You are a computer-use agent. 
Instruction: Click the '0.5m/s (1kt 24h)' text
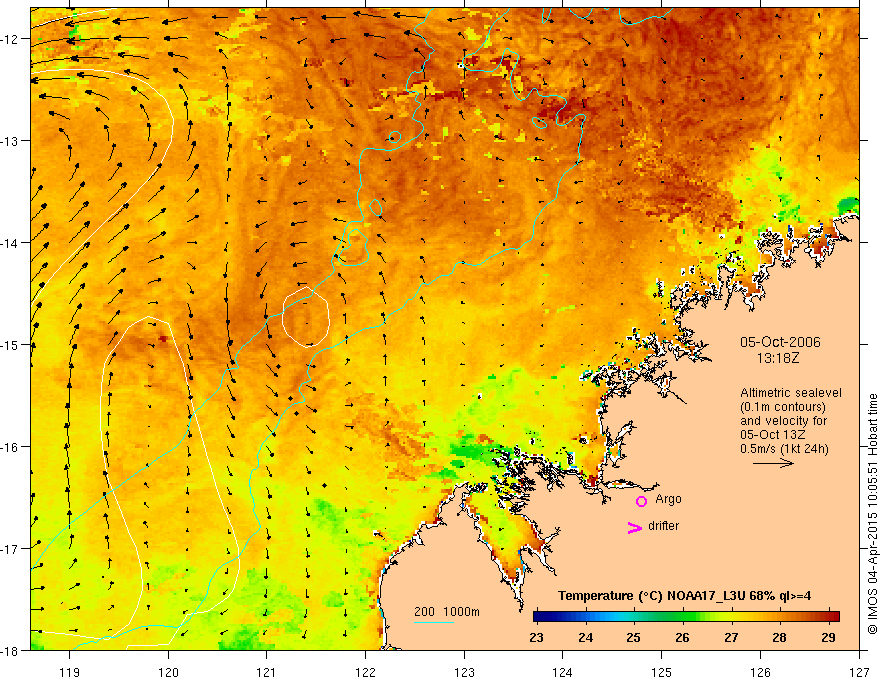[784, 449]
